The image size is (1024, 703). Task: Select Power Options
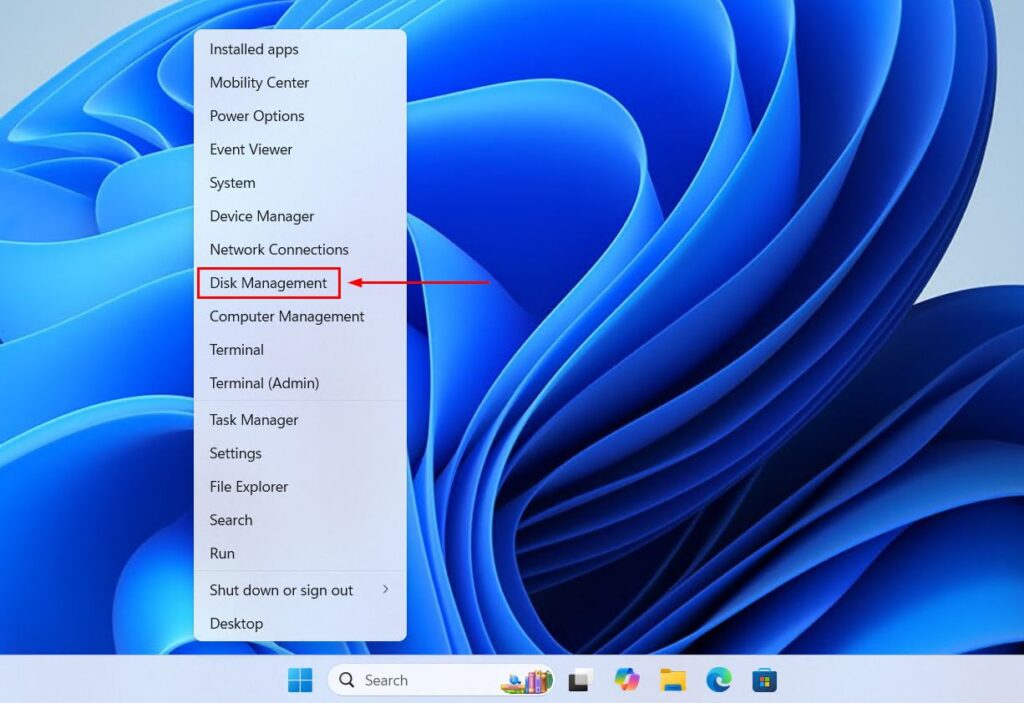click(x=256, y=116)
